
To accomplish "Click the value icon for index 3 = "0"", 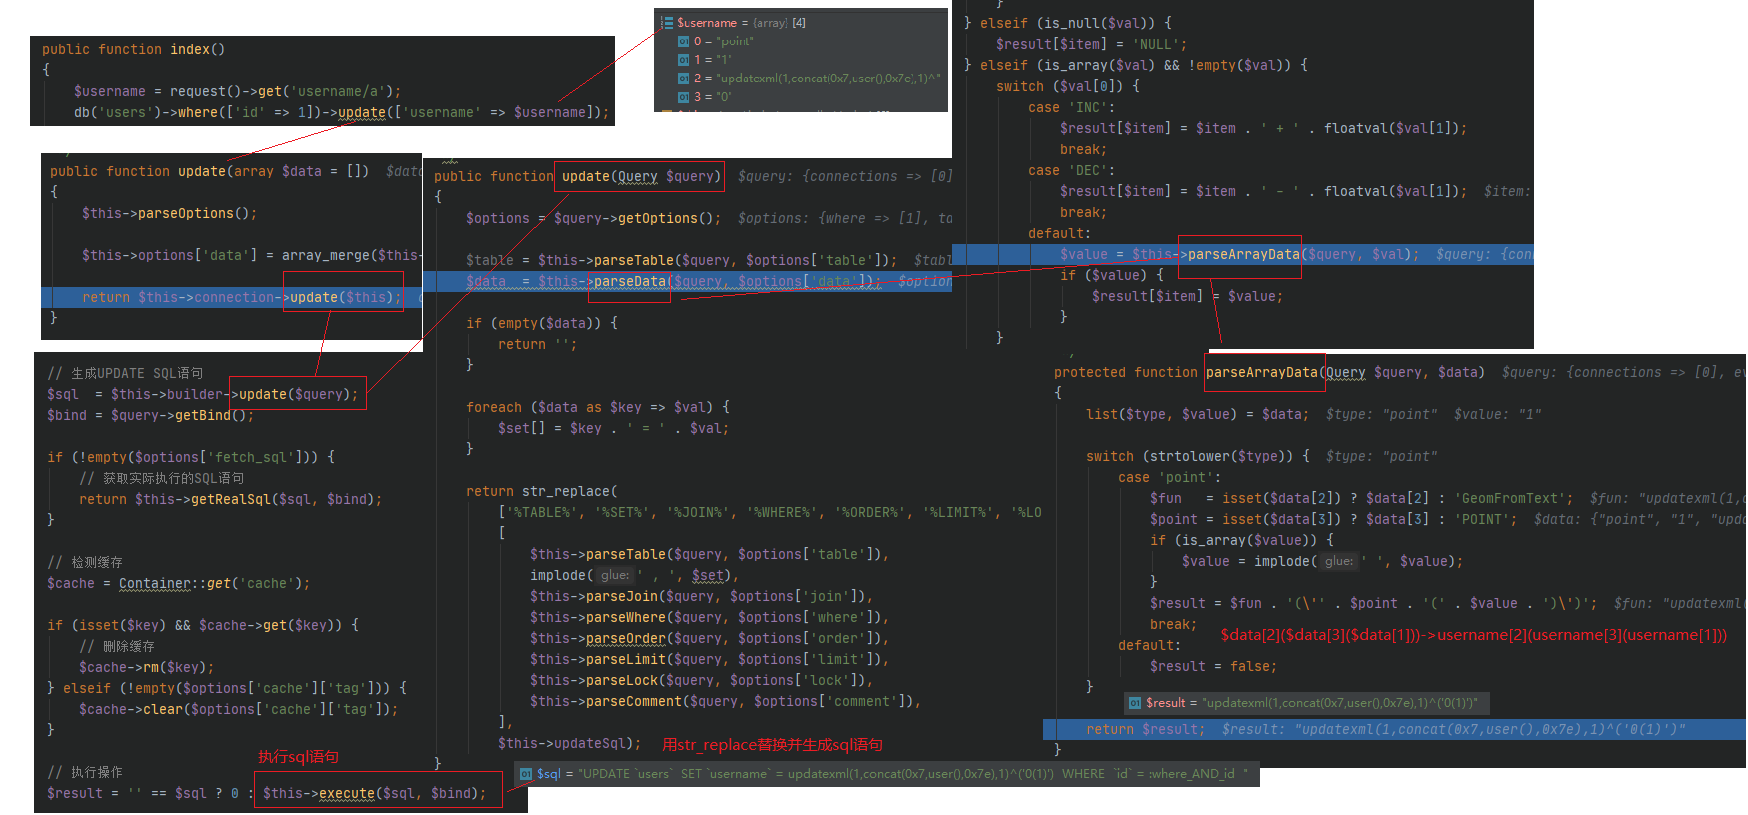I will pyautogui.click(x=683, y=97).
